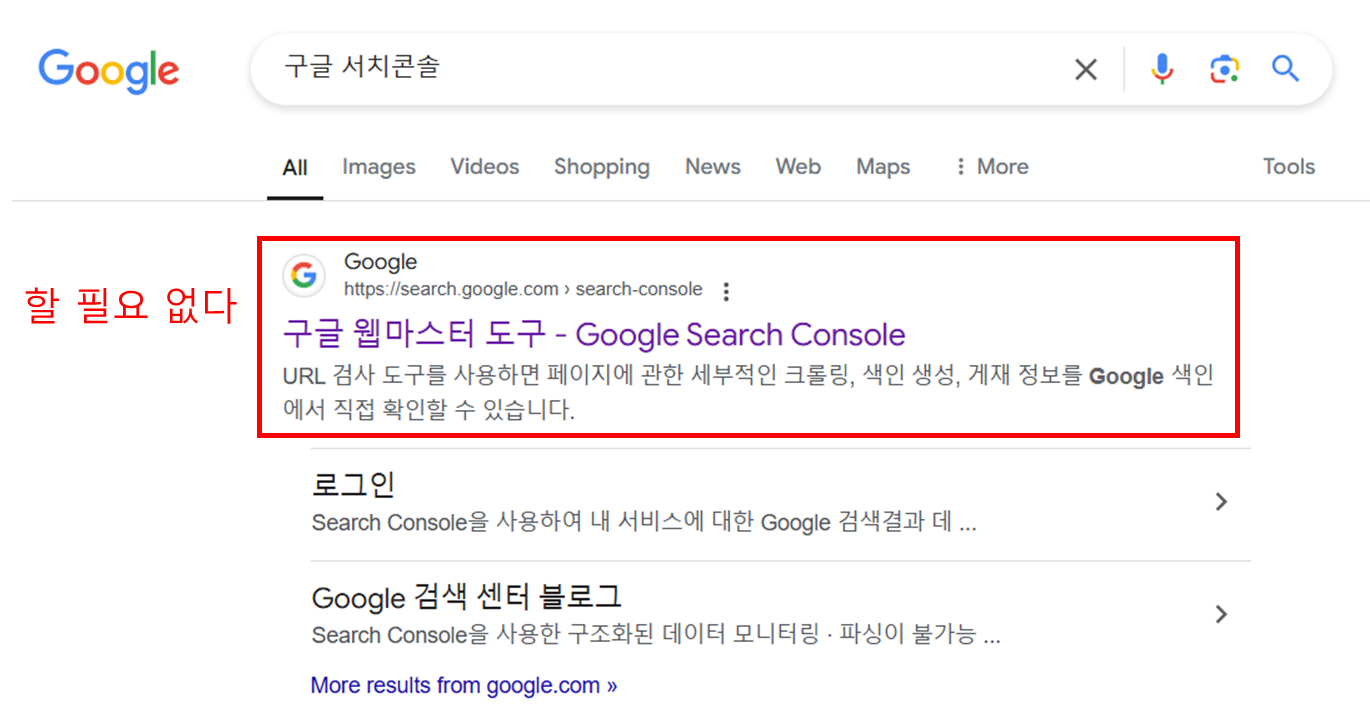Open the News tab
The image size is (1370, 723).
[713, 167]
